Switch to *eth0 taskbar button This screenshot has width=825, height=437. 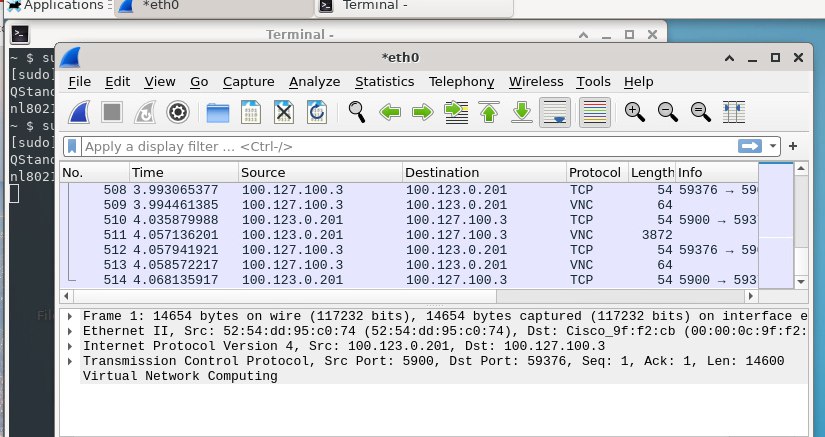click(214, 7)
